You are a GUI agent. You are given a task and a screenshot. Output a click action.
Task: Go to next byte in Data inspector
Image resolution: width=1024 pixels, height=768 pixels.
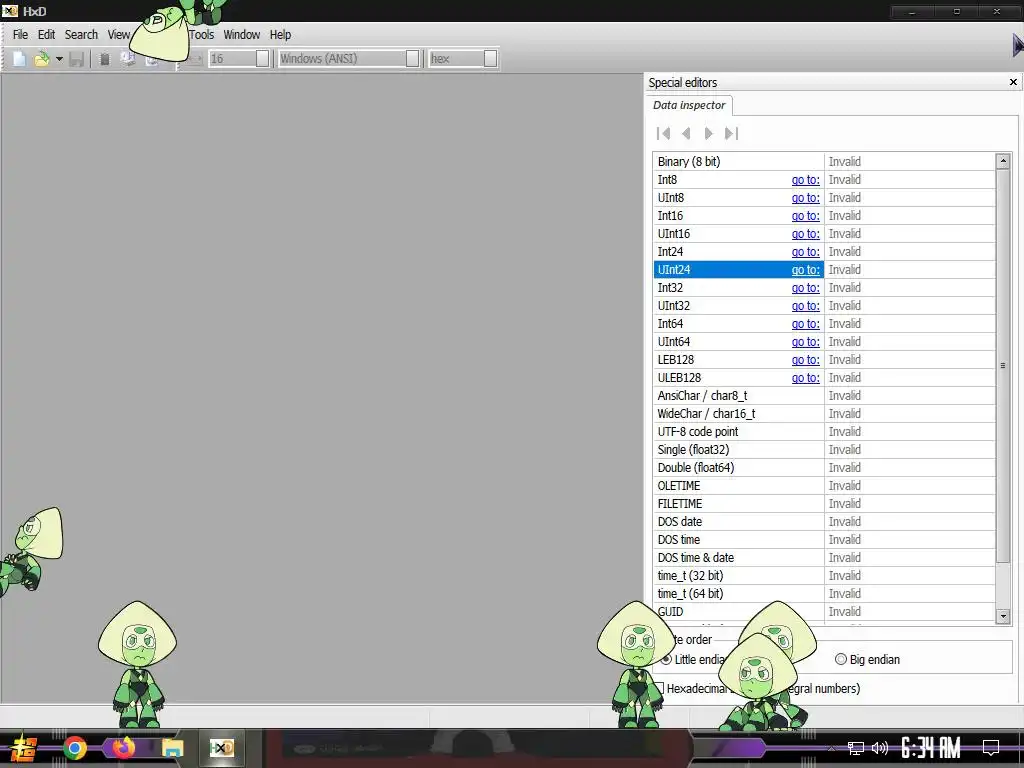[709, 133]
